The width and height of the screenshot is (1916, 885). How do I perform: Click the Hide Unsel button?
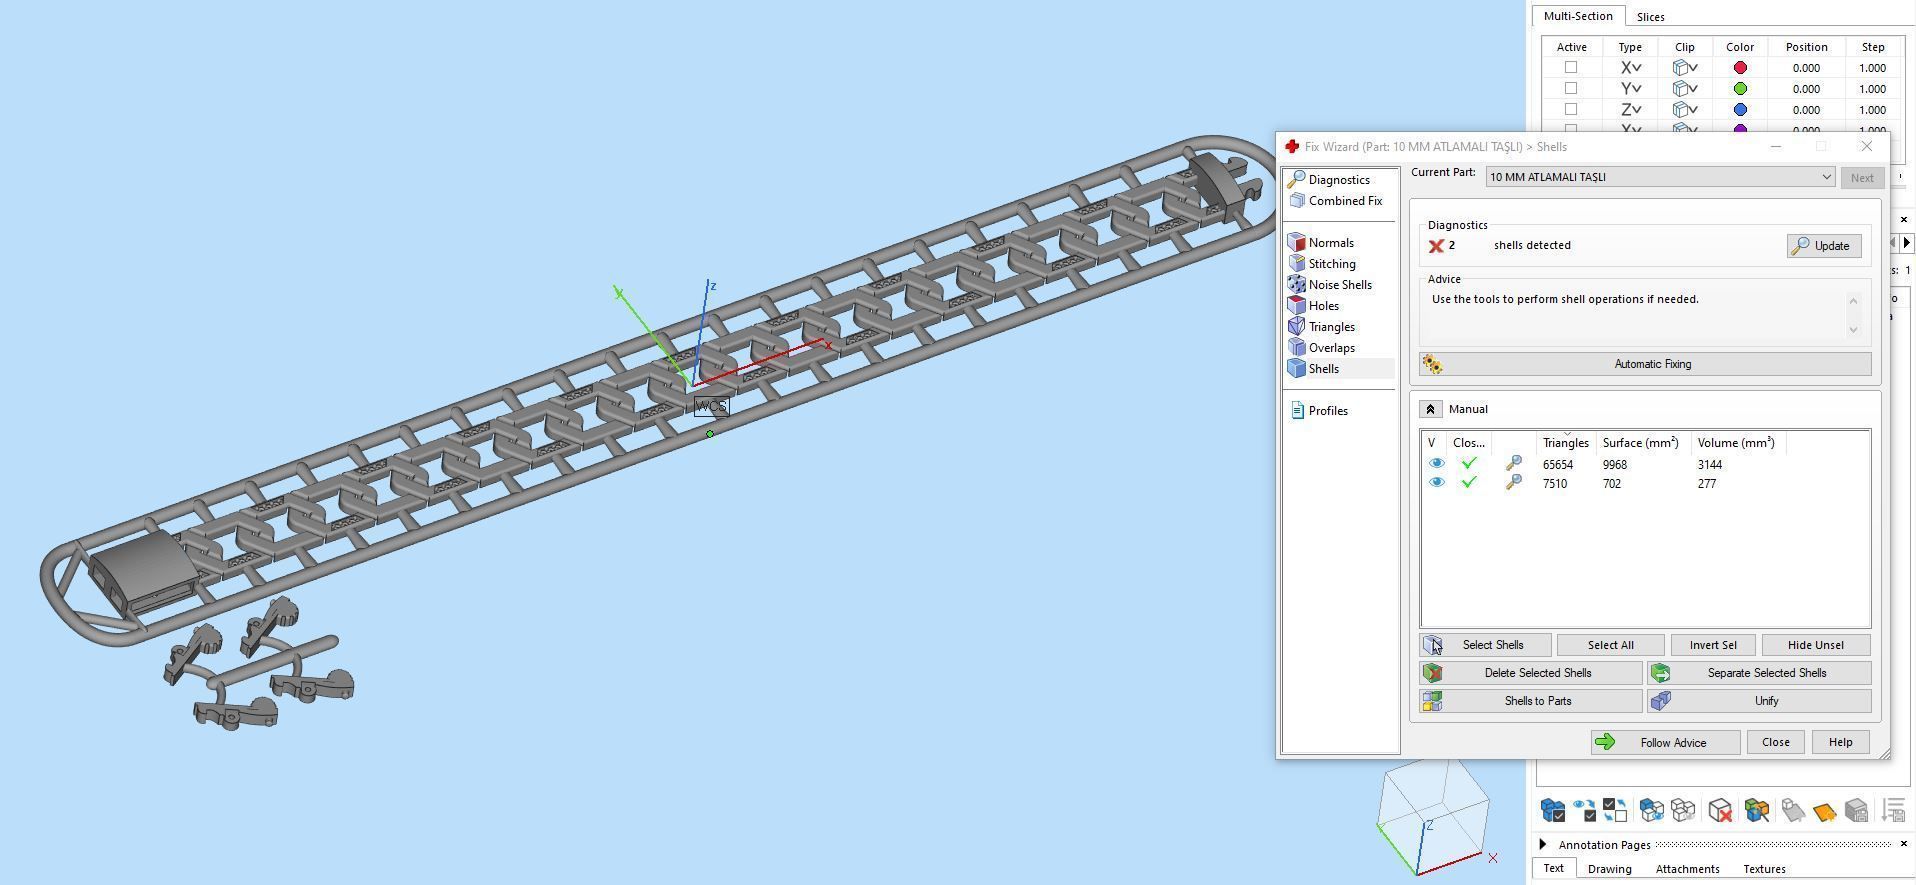pyautogui.click(x=1815, y=645)
